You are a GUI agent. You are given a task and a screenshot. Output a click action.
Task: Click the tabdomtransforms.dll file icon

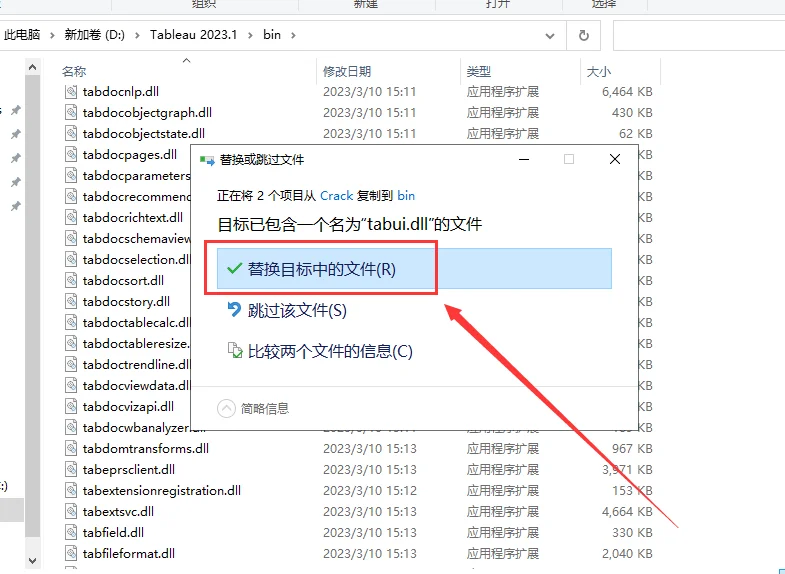pyautogui.click(x=71, y=449)
